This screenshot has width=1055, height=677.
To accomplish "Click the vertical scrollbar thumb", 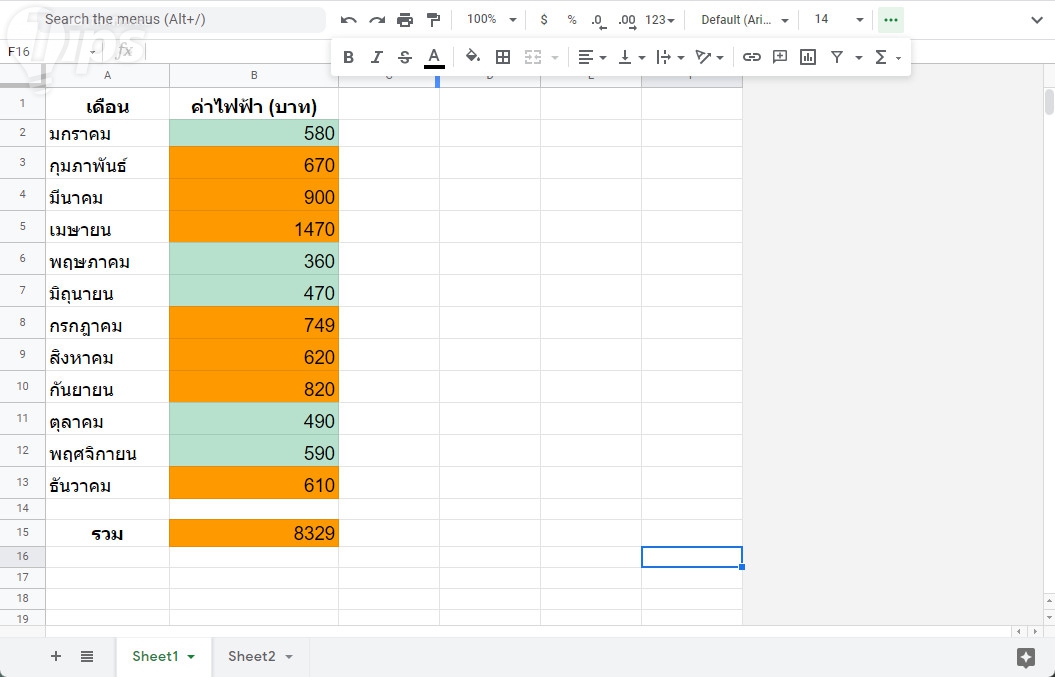I will point(1049,102).
